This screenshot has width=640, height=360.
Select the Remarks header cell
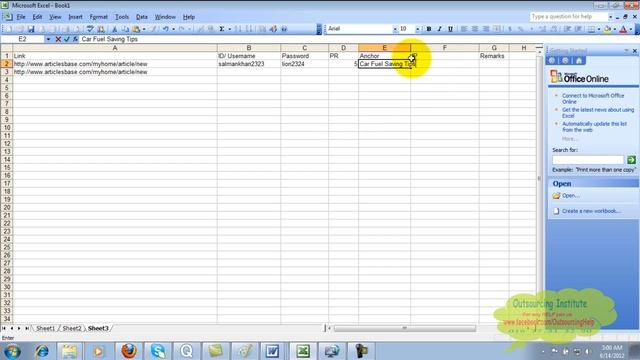coord(494,56)
